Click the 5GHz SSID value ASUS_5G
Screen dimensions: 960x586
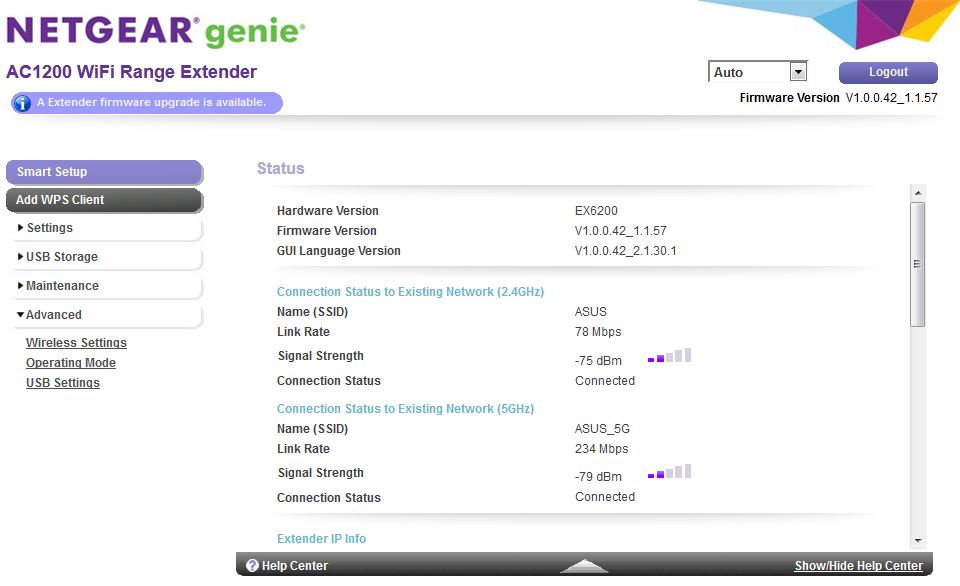602,429
